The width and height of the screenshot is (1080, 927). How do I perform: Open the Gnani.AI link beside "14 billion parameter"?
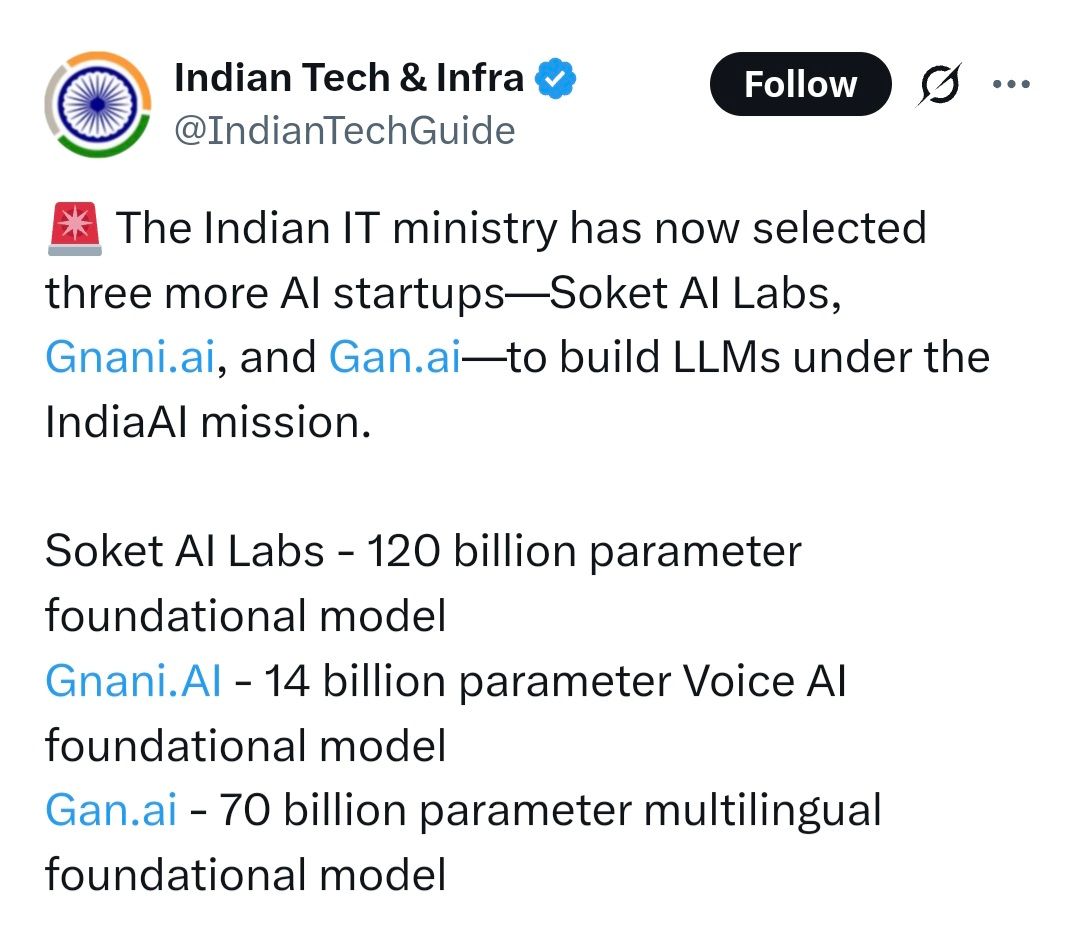[x=133, y=681]
